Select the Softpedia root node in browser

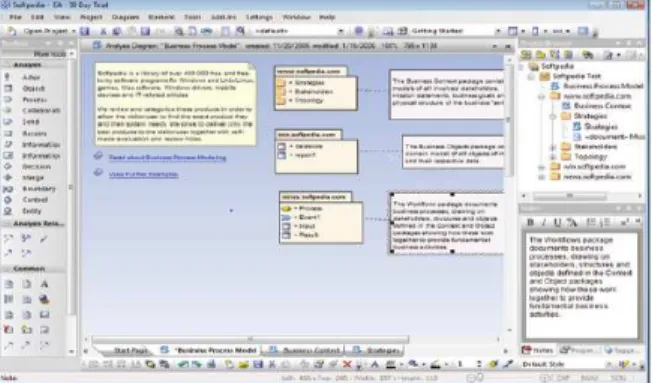click(x=557, y=67)
